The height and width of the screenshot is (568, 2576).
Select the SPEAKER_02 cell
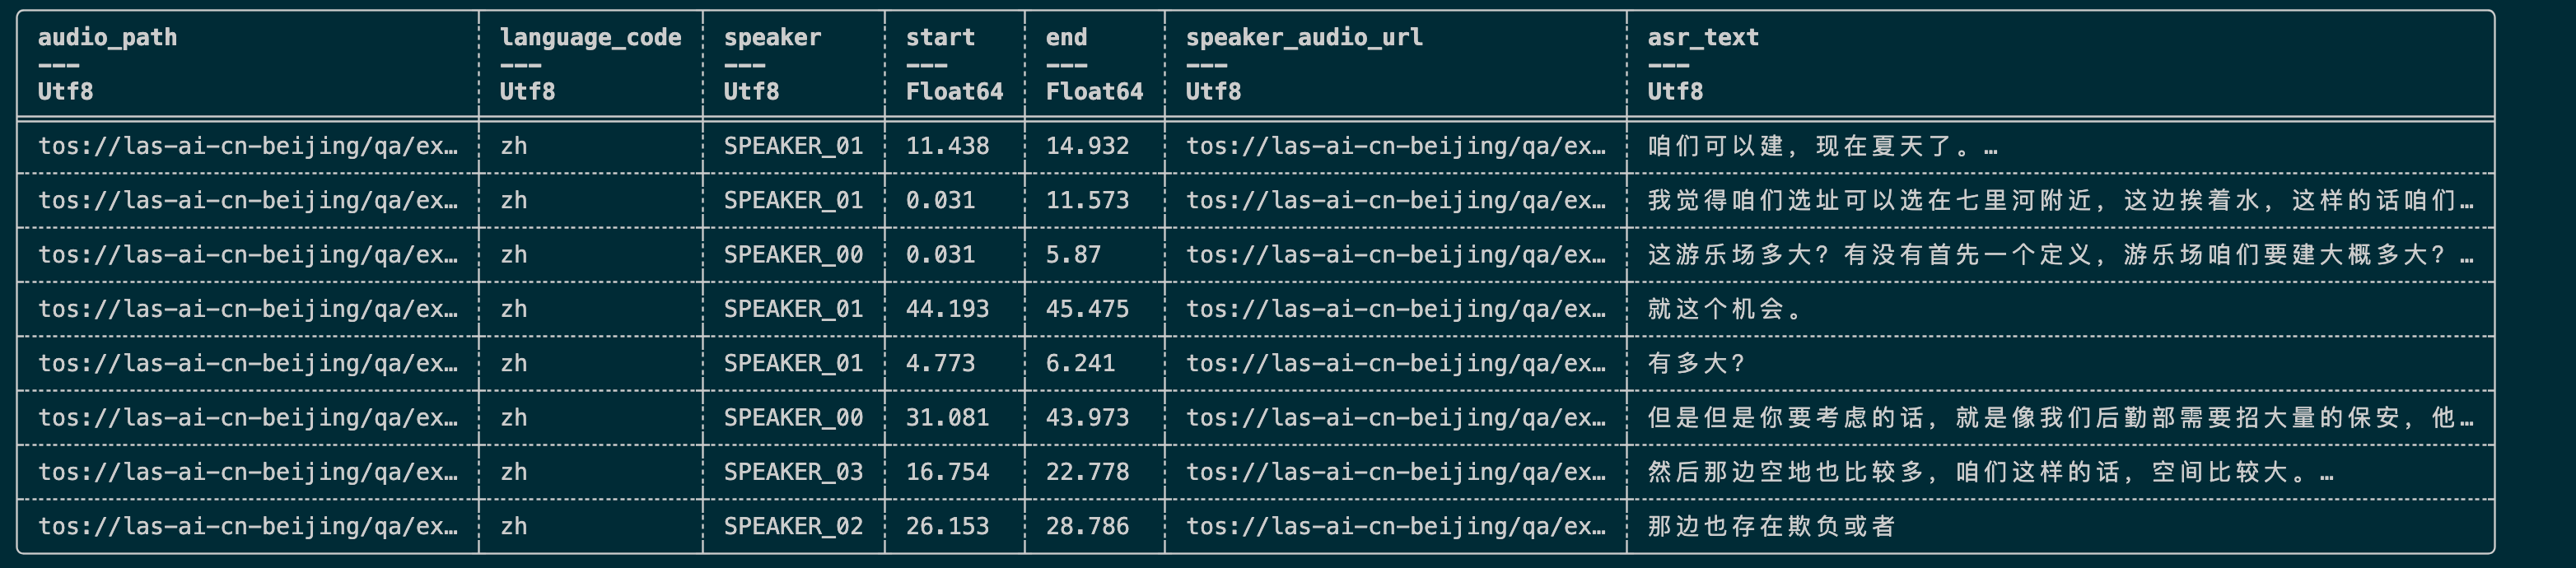[793, 526]
